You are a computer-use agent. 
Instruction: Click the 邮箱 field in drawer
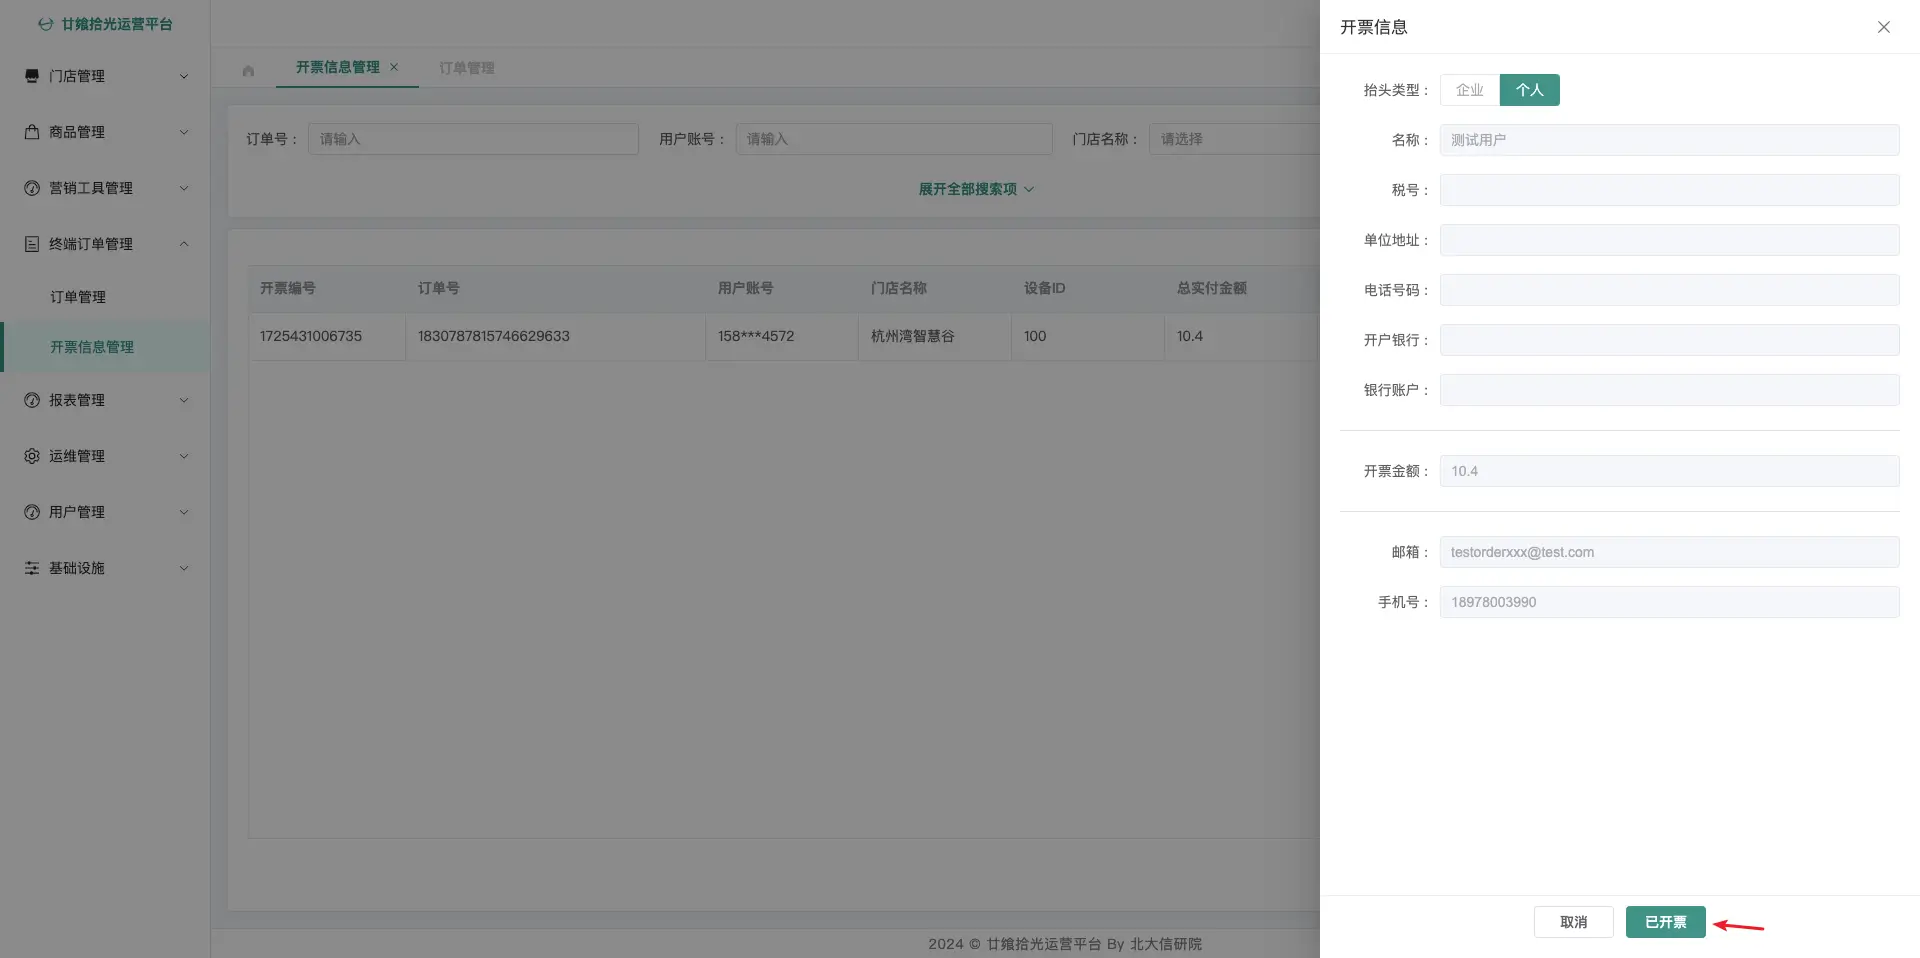click(1670, 552)
